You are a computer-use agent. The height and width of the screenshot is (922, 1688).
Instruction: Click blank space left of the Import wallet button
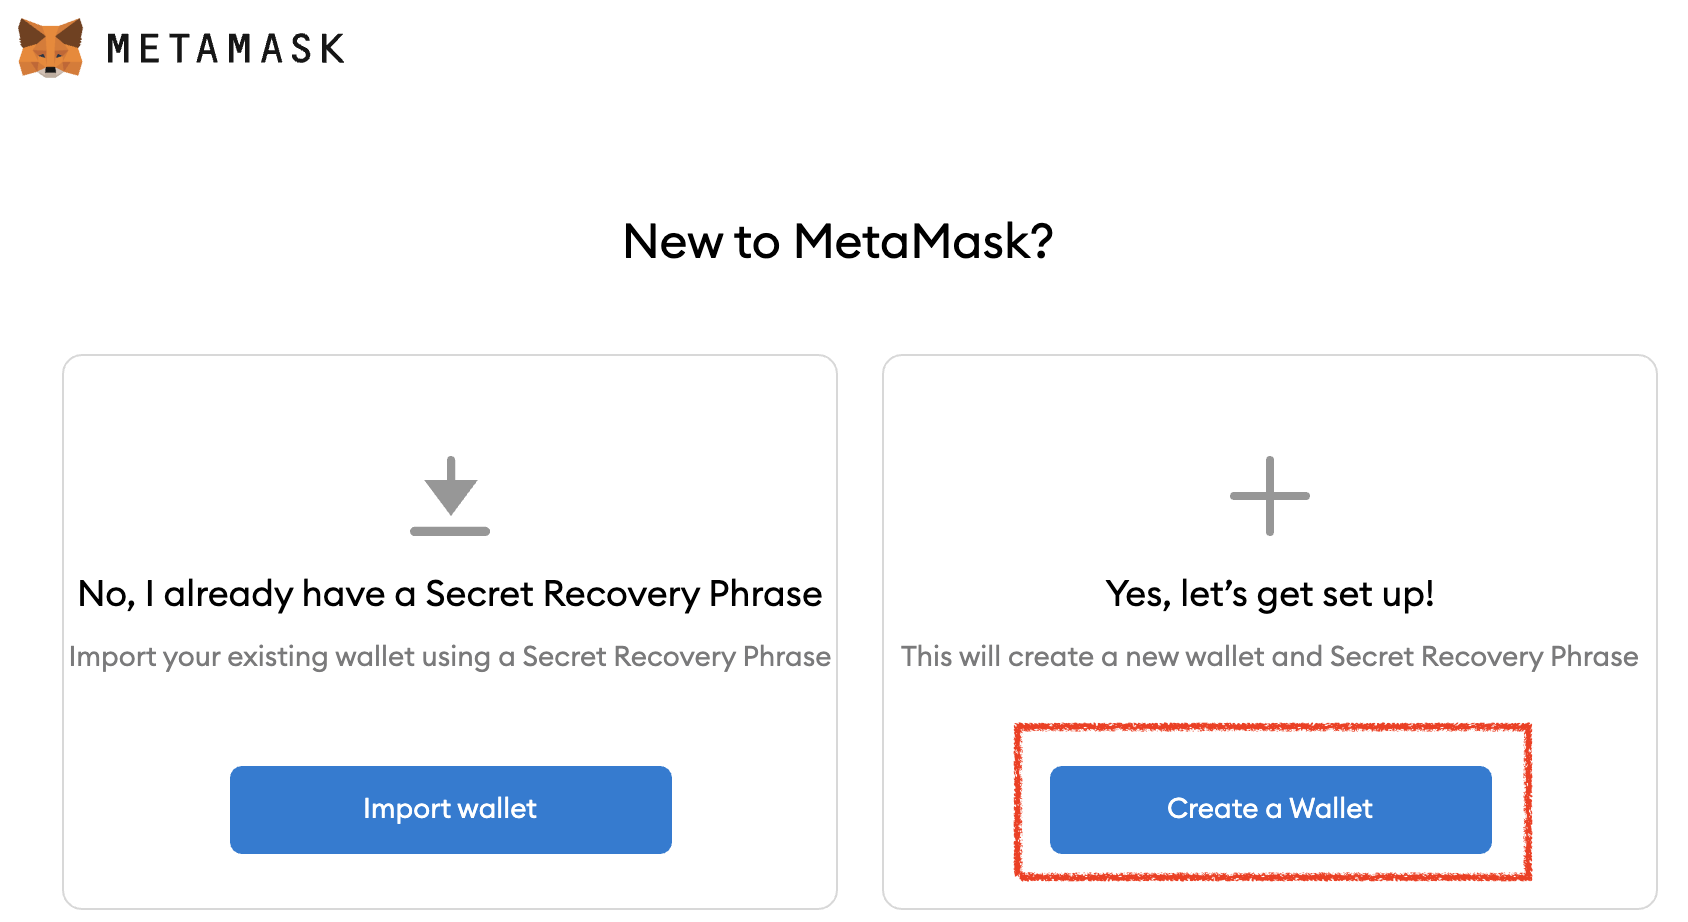click(146, 810)
